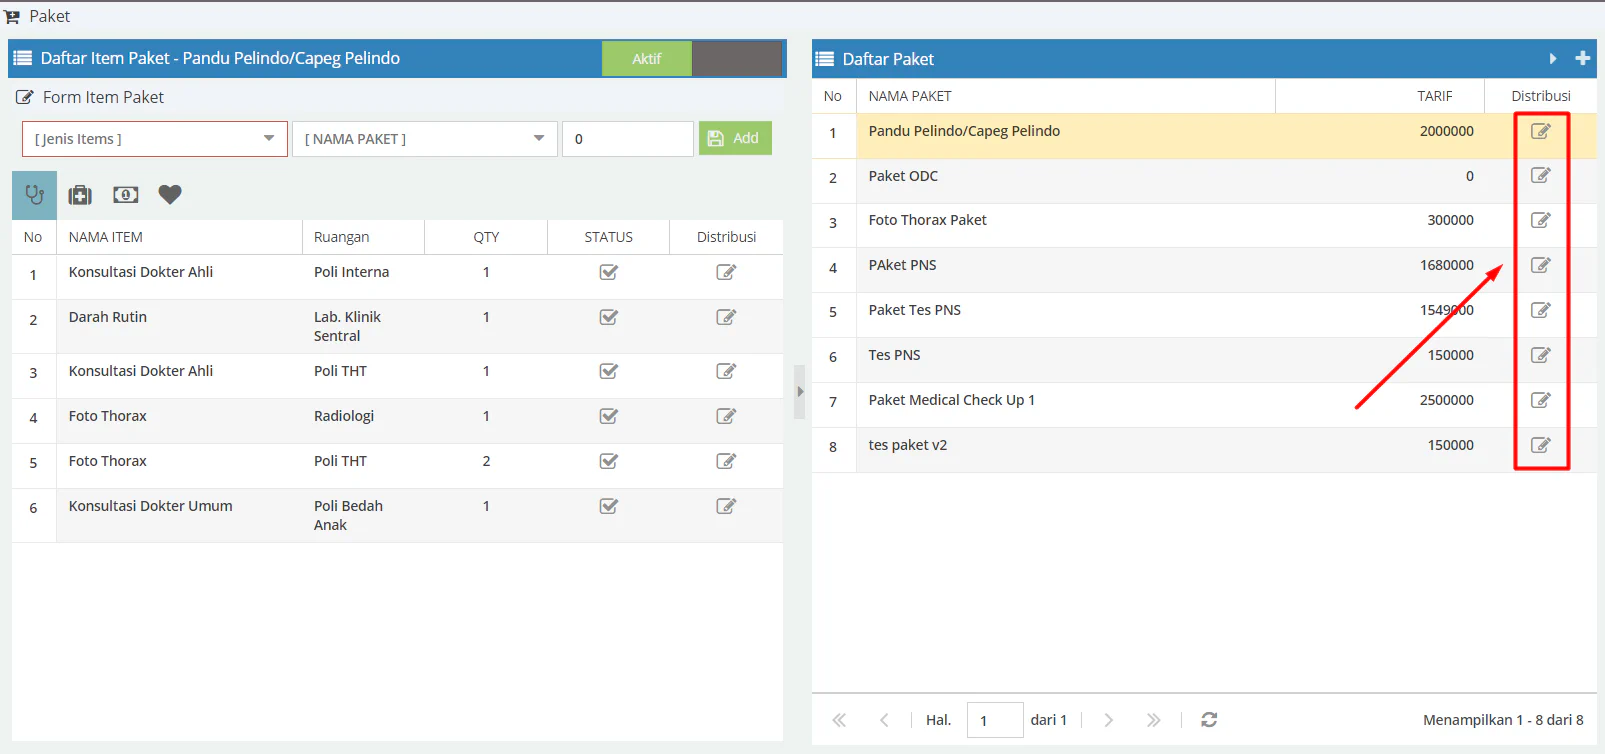This screenshot has height=754, width=1605.
Task: Click the 2000000 tariff value
Action: pyautogui.click(x=1446, y=131)
